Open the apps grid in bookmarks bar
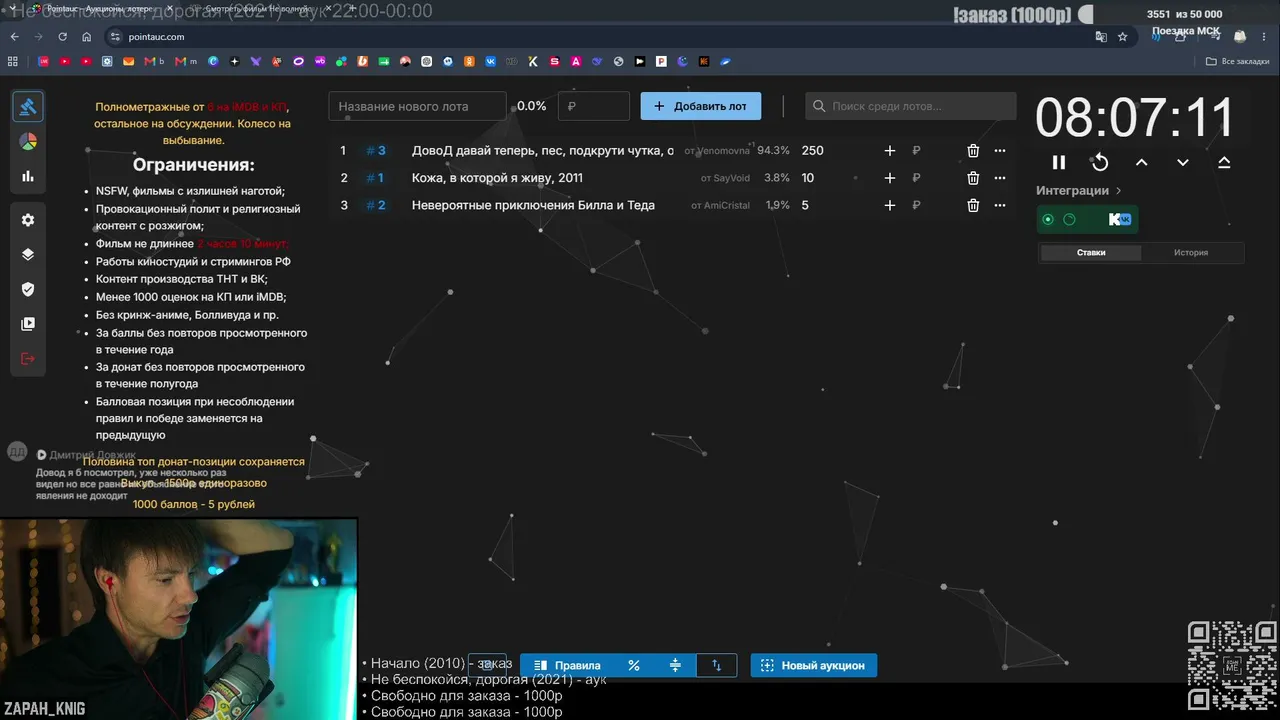1280x720 pixels. click(x=13, y=61)
